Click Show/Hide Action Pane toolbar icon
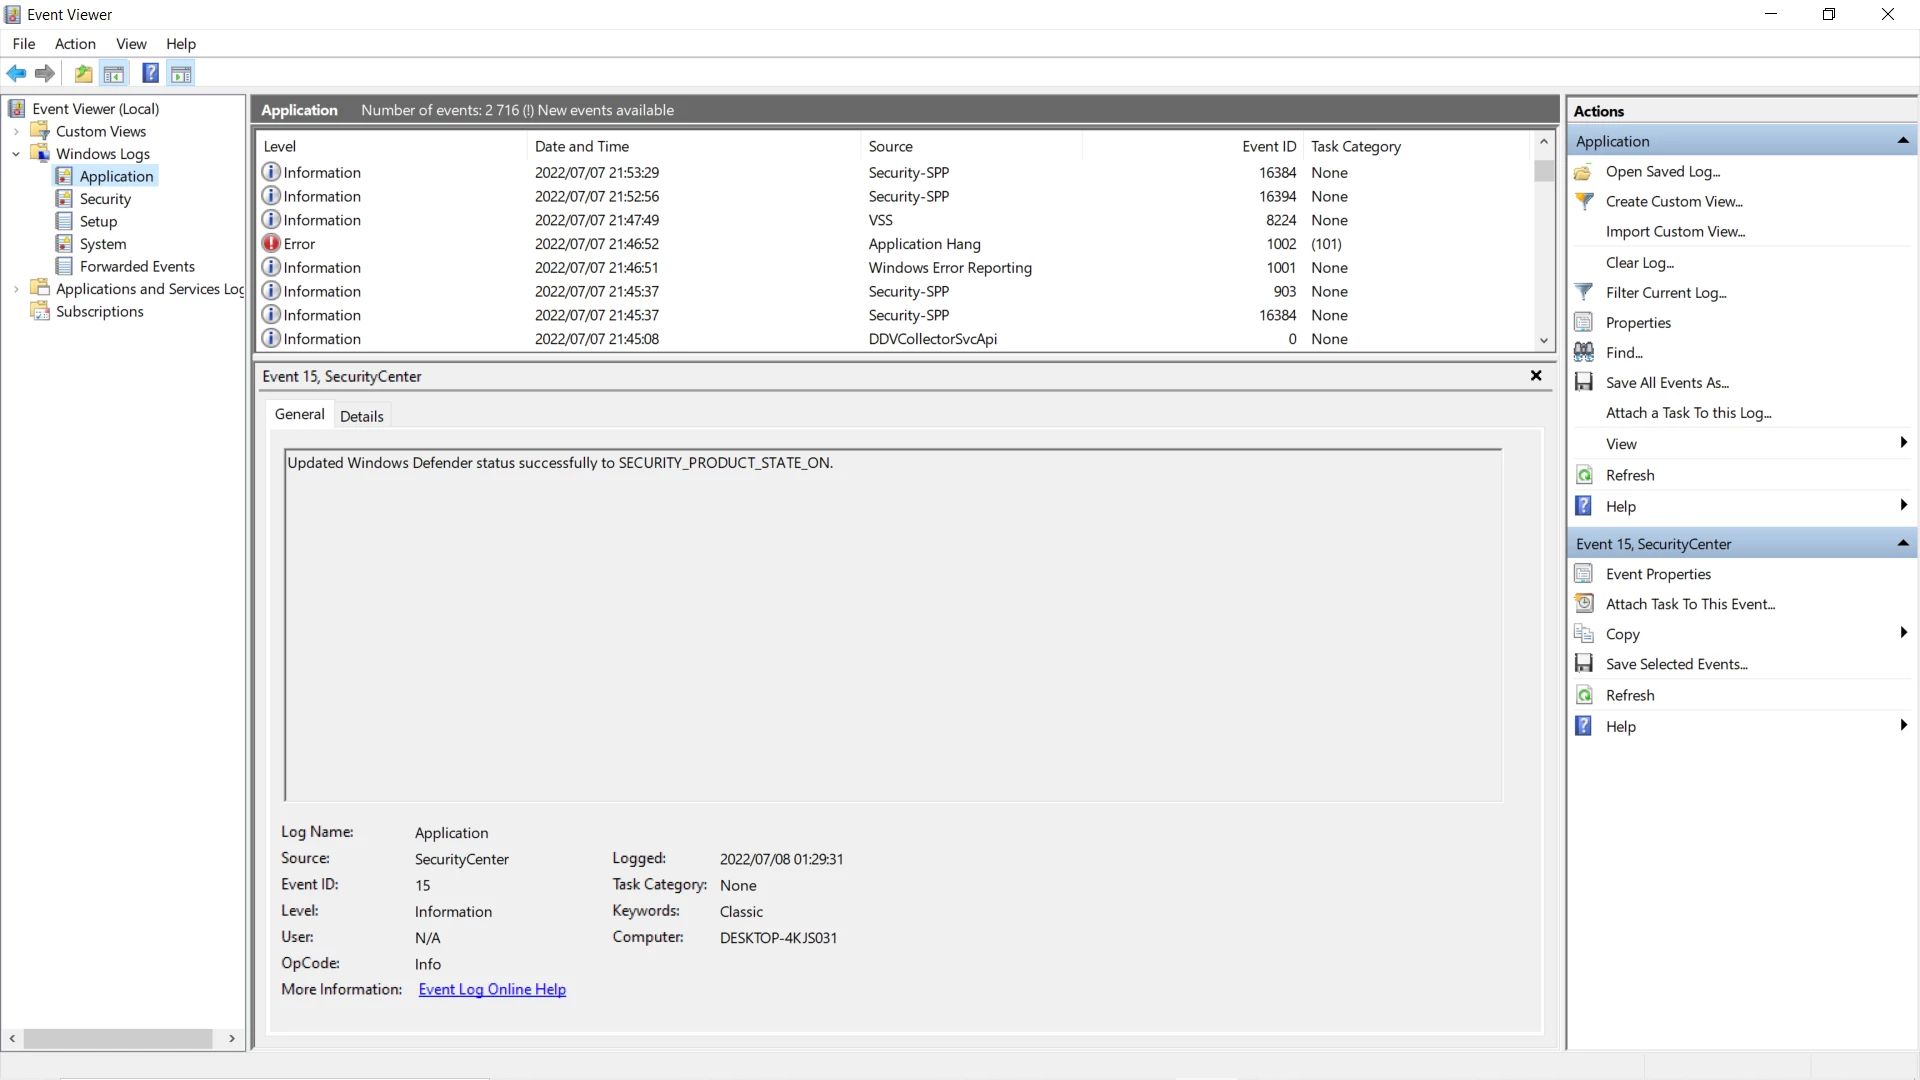Screen dimensions: 1920x1080 (181, 73)
